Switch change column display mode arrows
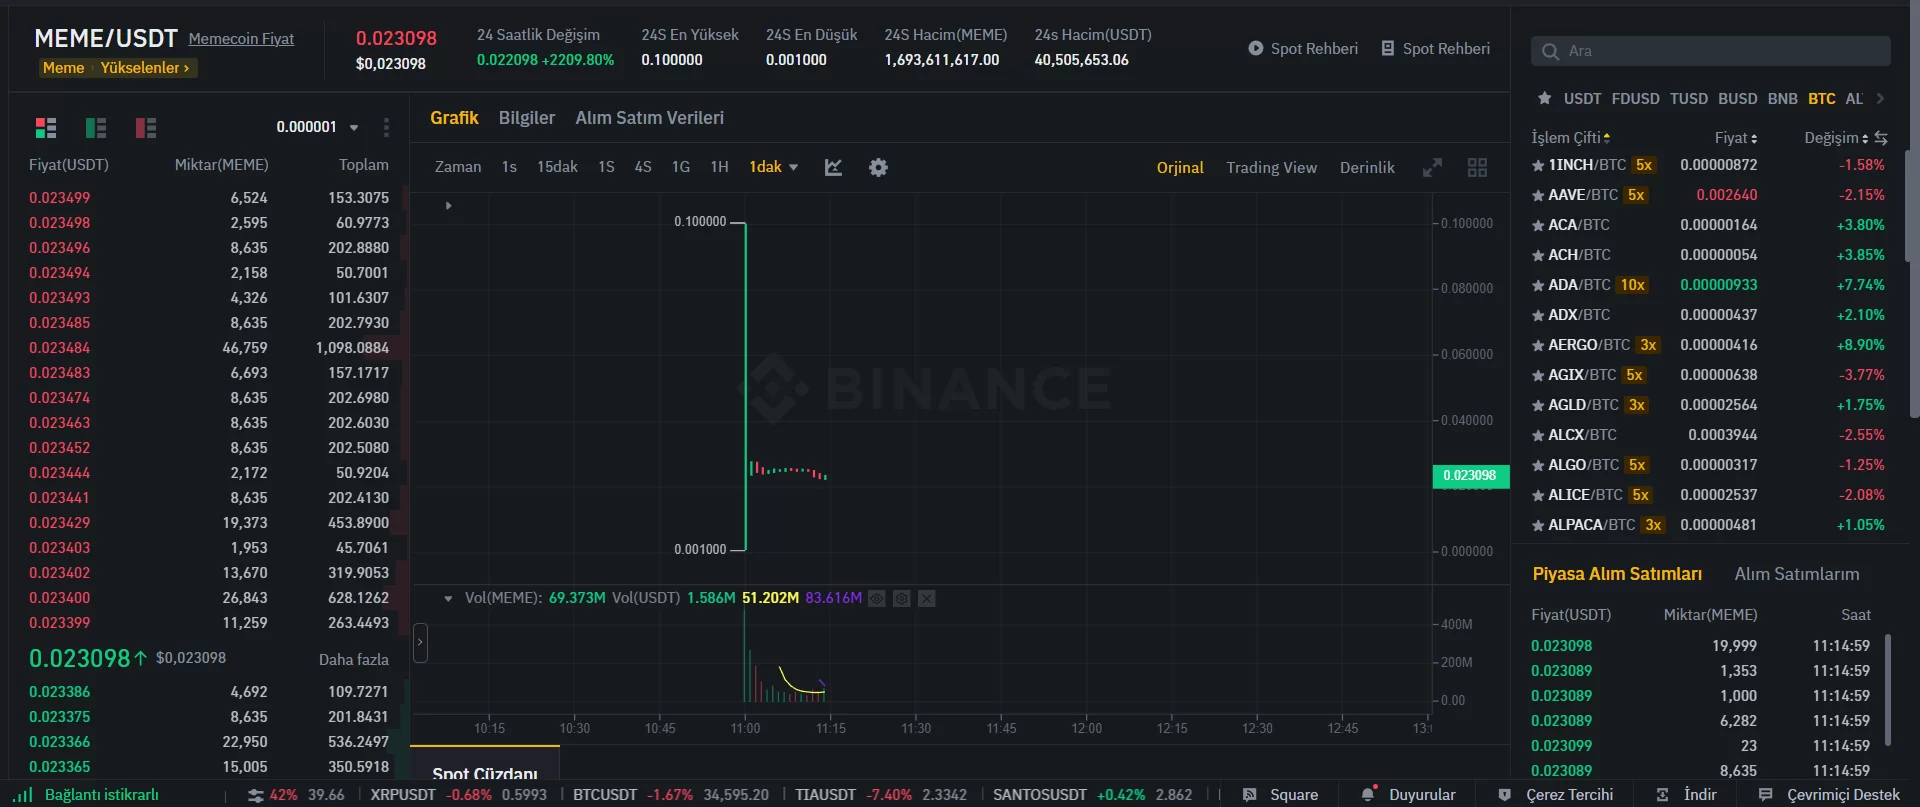Image resolution: width=1920 pixels, height=807 pixels. [x=1881, y=138]
